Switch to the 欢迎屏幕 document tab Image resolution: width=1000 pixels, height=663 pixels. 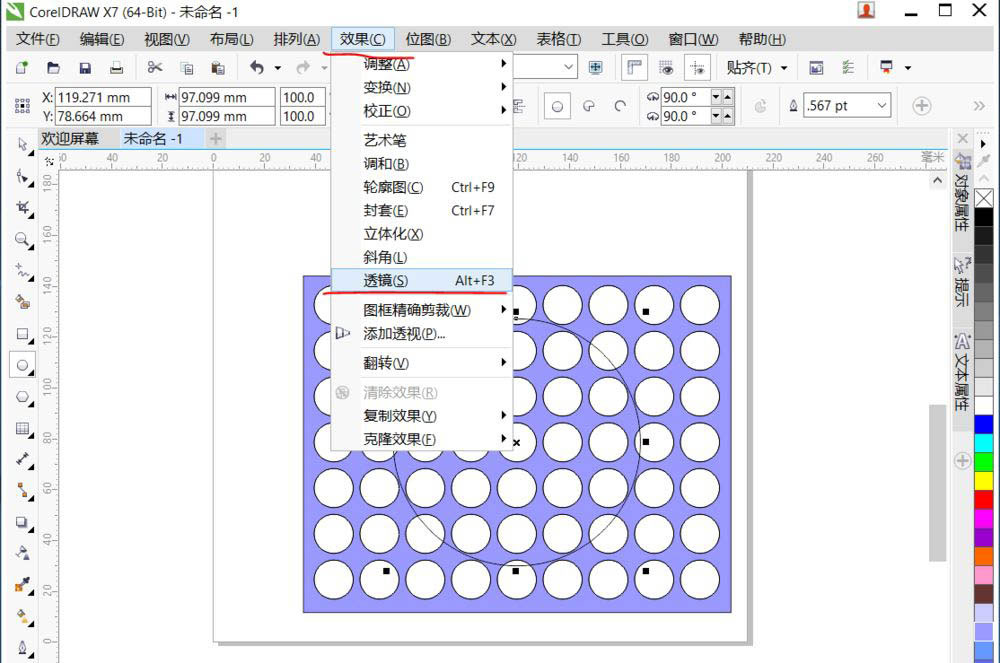(x=70, y=139)
